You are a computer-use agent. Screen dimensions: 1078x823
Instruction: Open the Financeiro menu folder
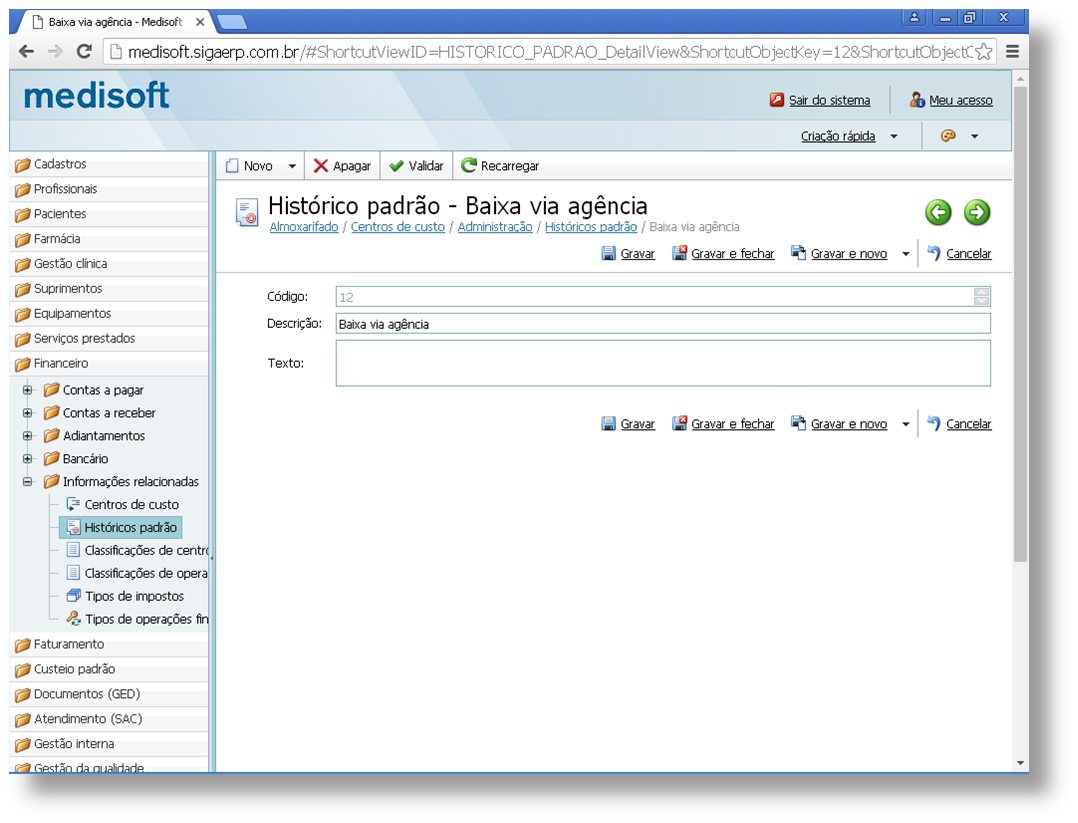click(x=109, y=363)
